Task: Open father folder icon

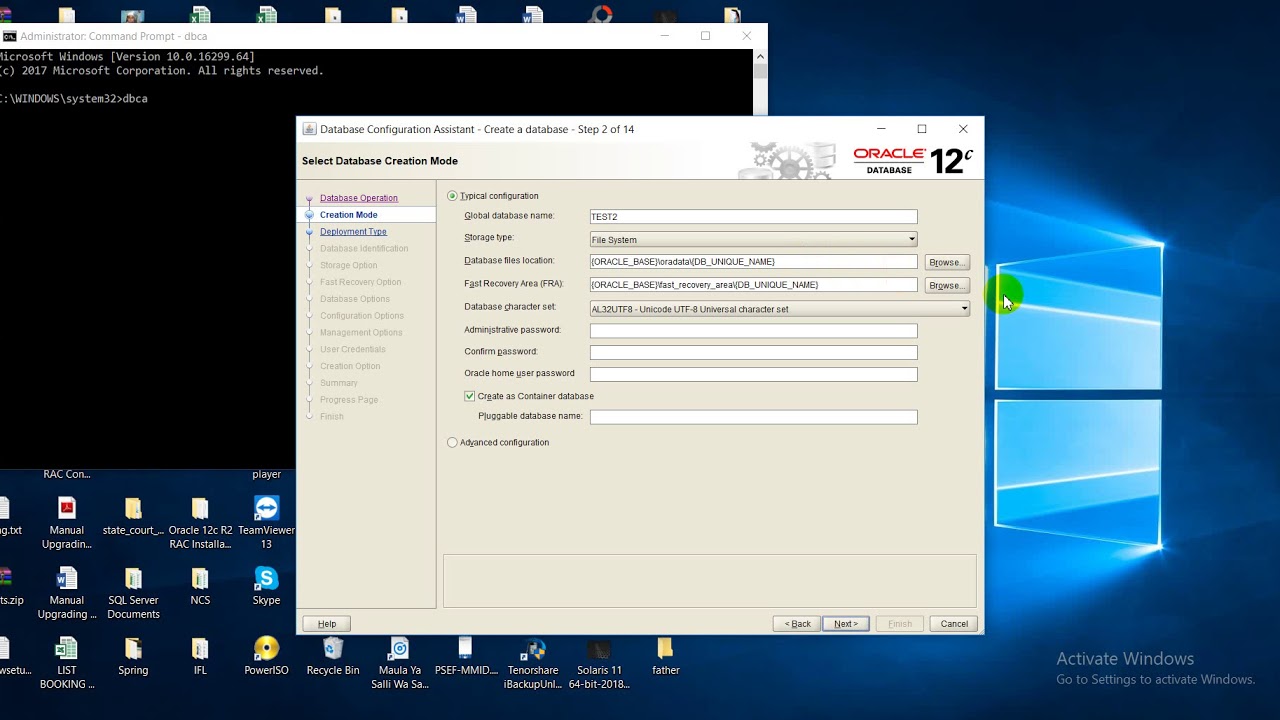Action: 666,657
